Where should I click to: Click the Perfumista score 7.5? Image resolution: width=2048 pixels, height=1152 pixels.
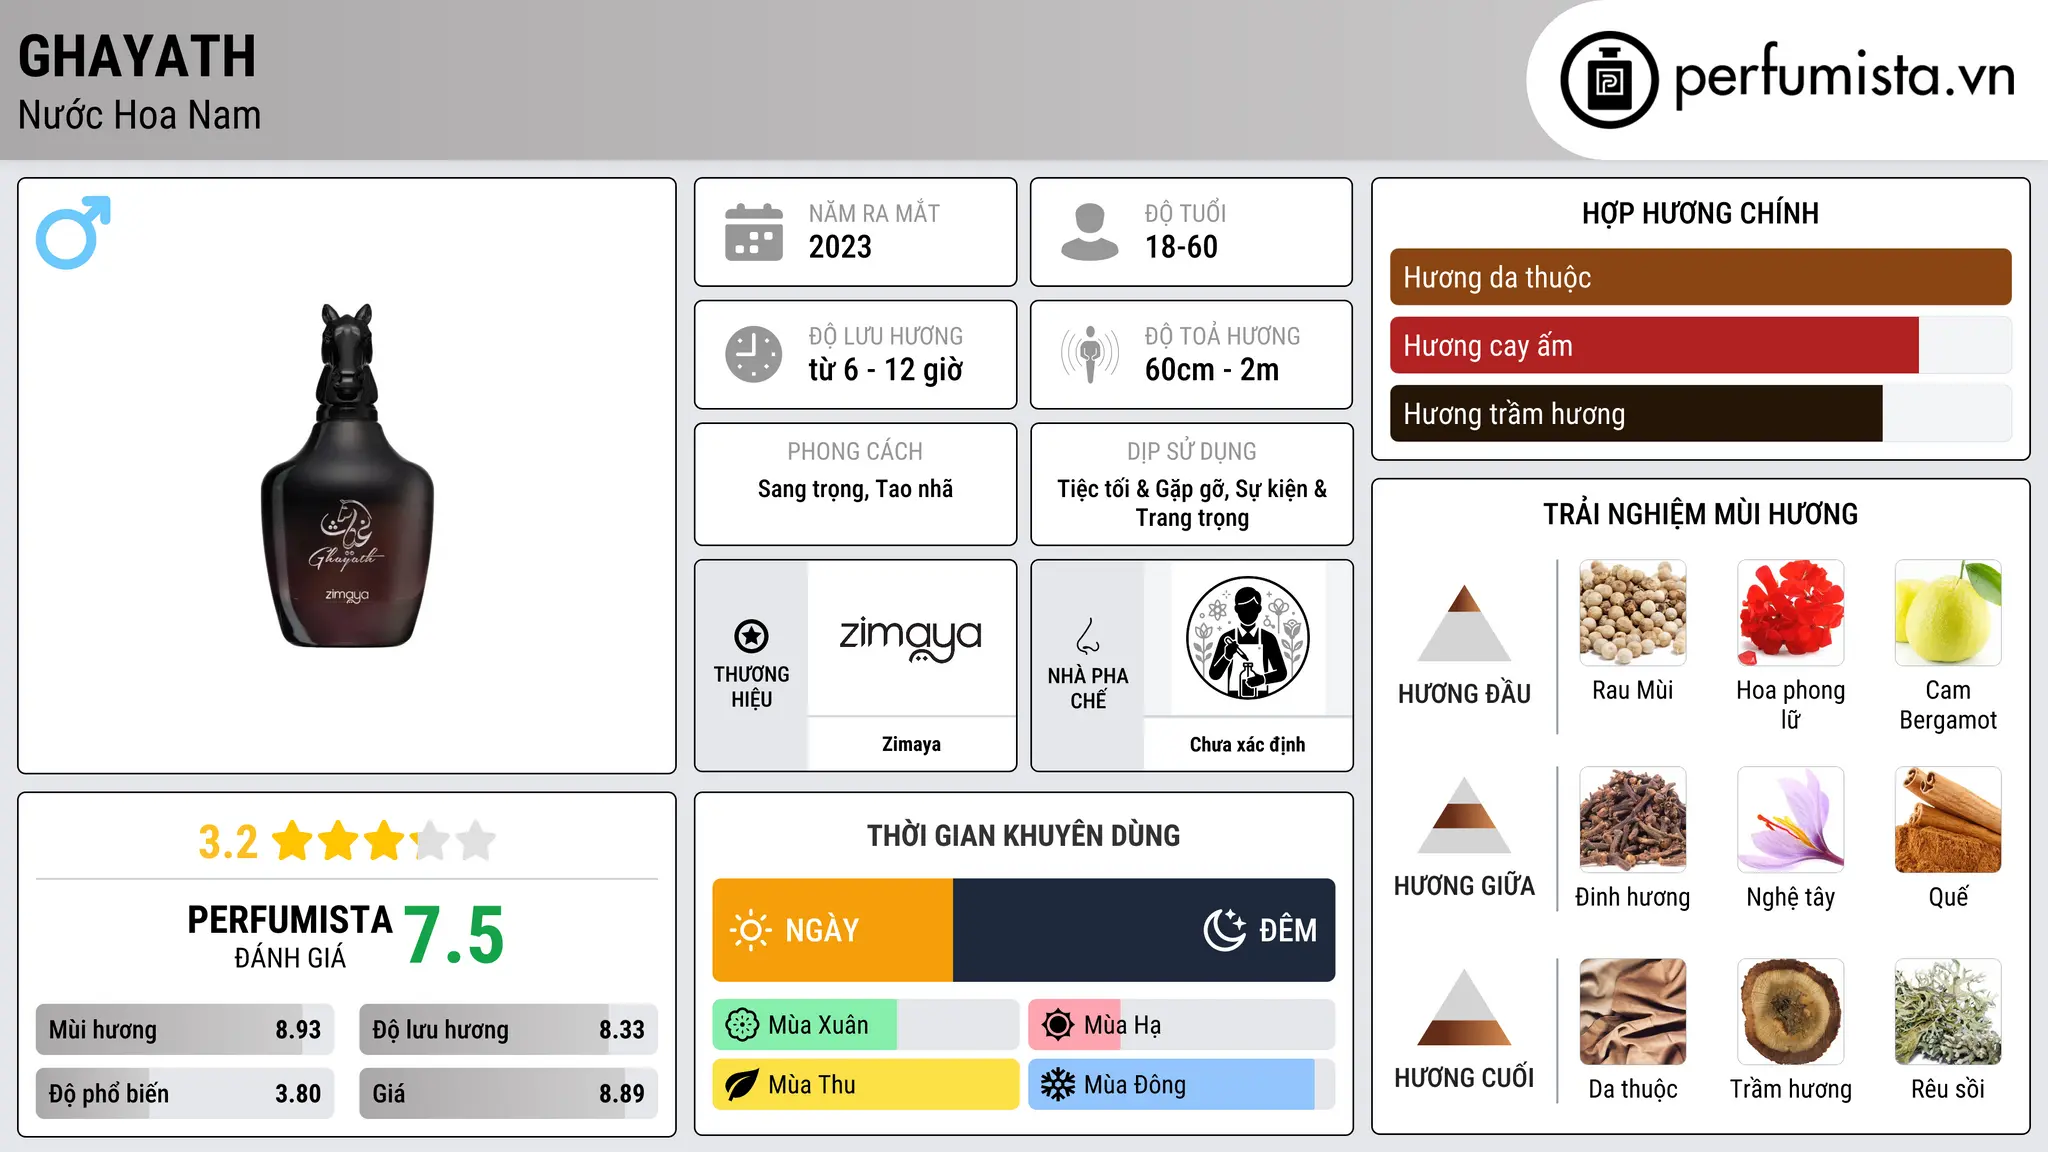pyautogui.click(x=454, y=936)
